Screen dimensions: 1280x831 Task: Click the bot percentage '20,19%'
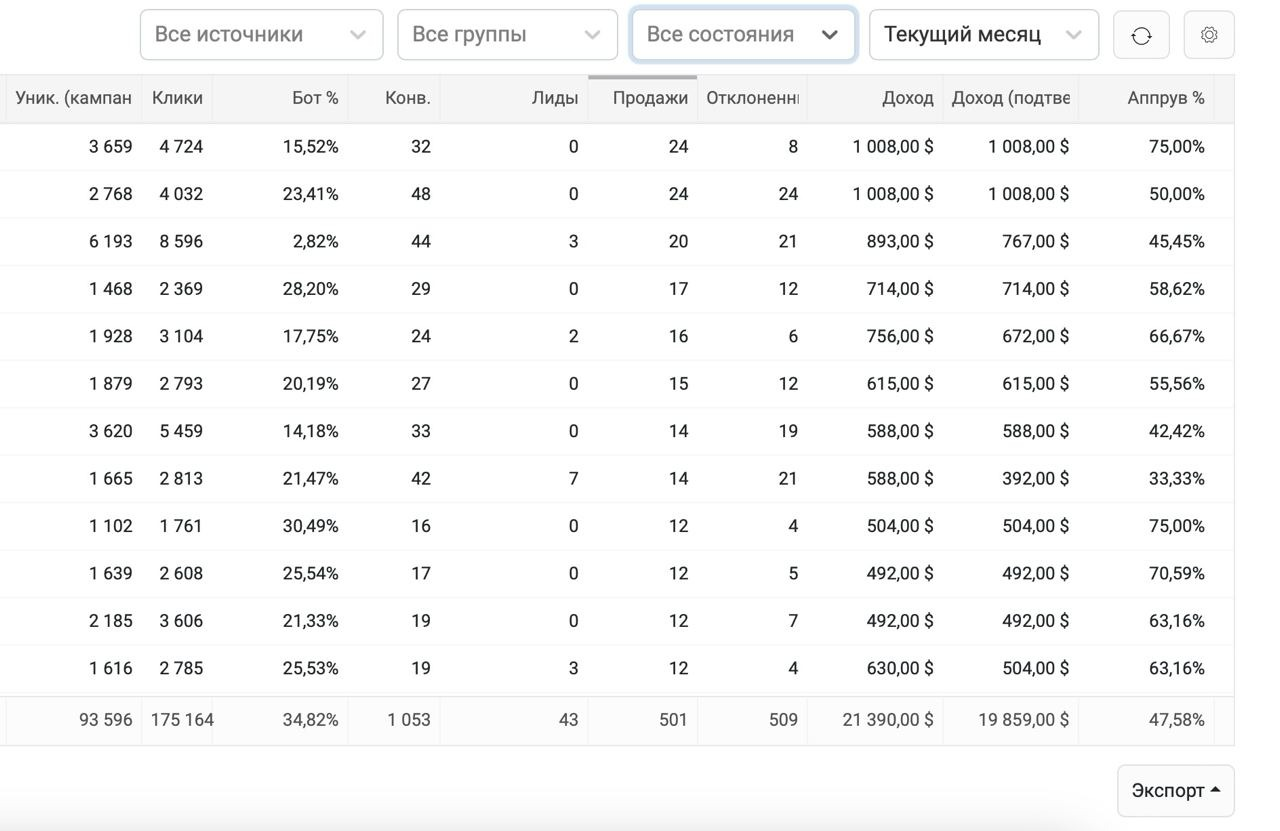311,384
